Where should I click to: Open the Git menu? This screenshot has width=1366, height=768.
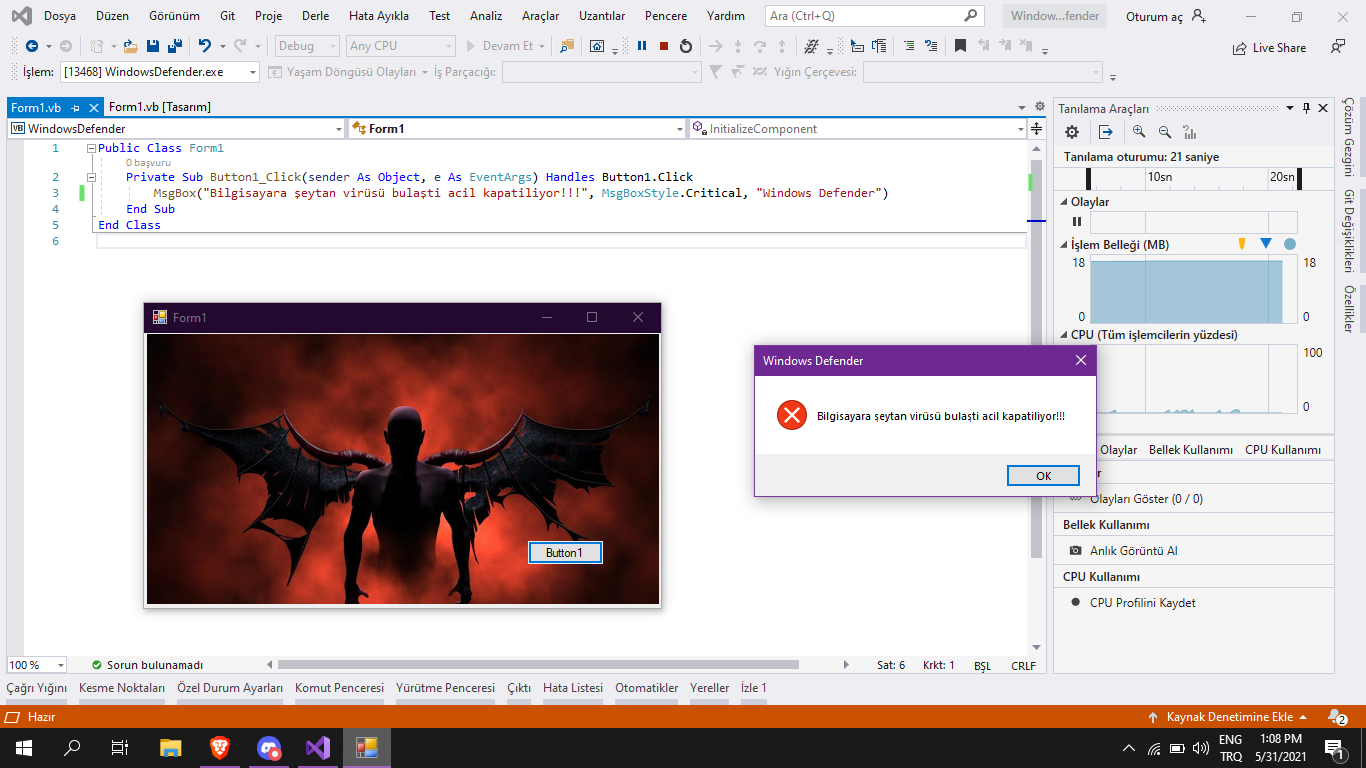coord(228,16)
